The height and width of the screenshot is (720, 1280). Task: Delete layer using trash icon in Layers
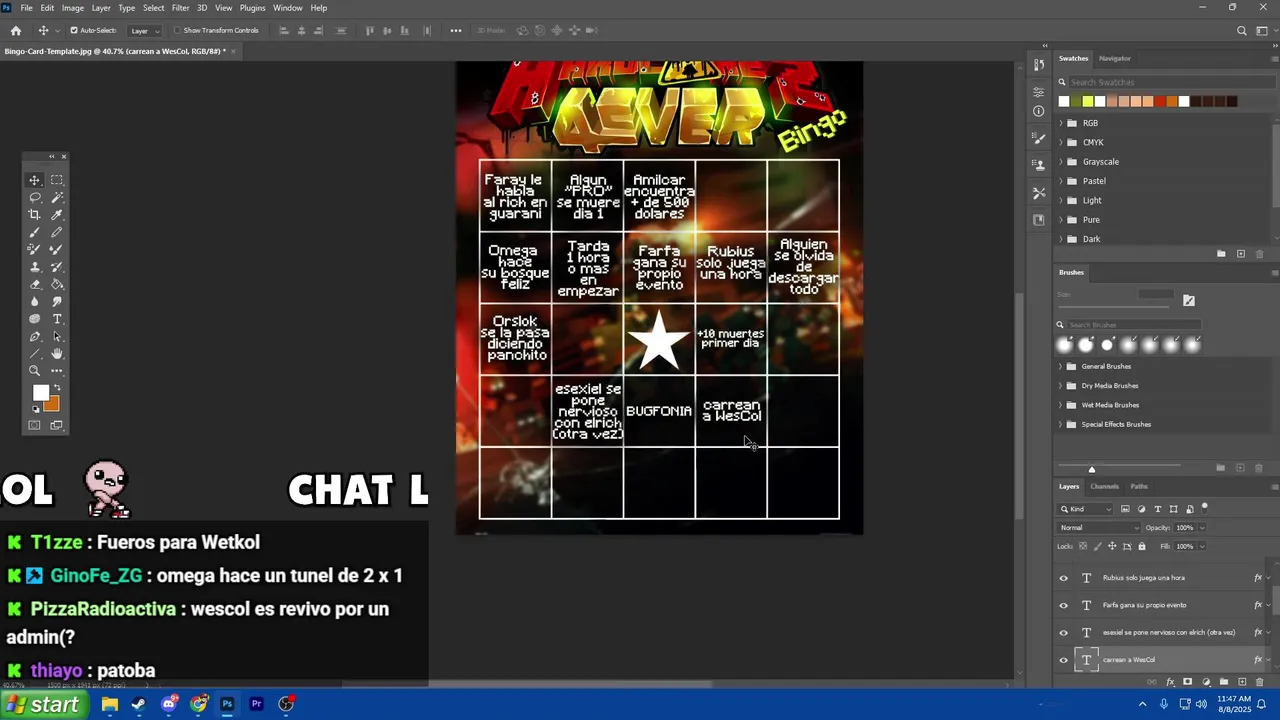pos(1259,682)
